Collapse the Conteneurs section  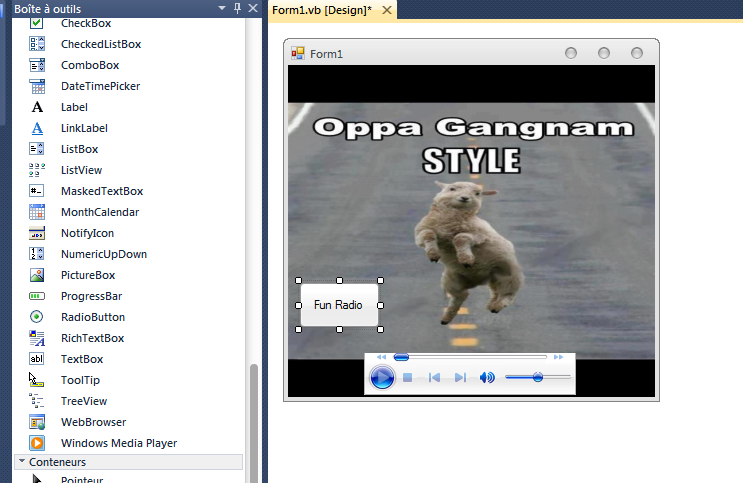coord(21,461)
